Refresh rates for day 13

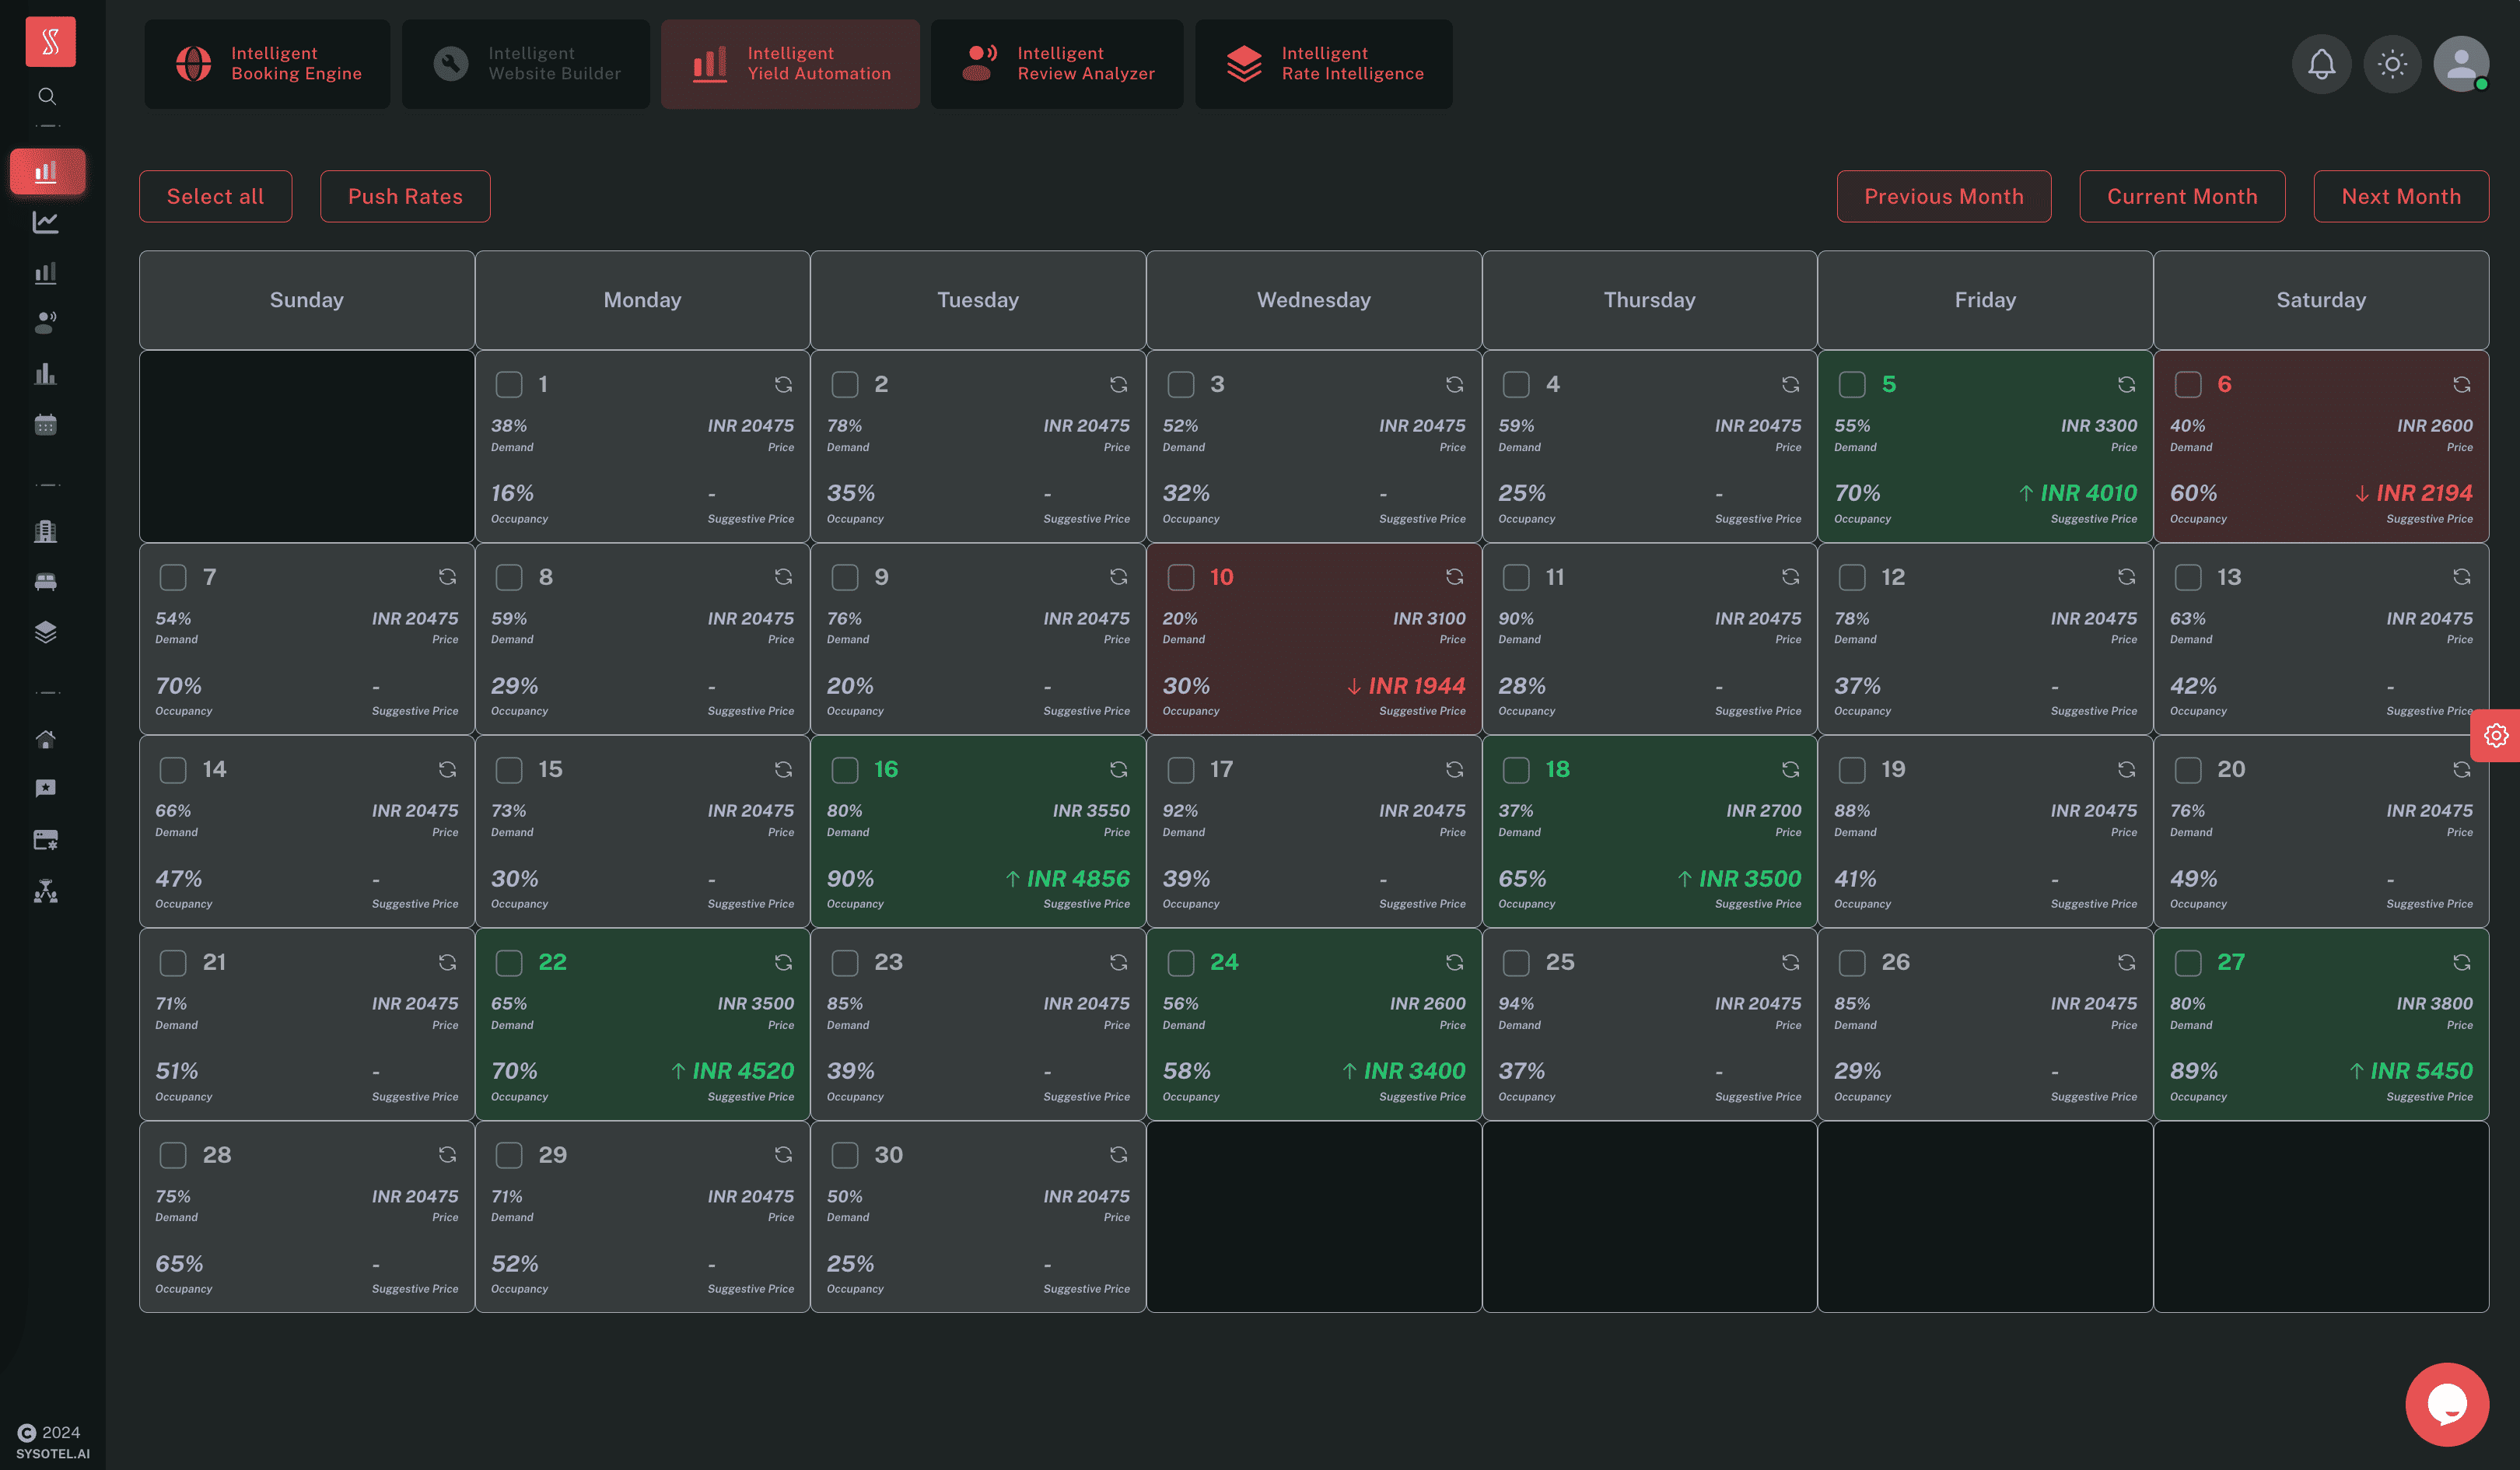click(2461, 577)
